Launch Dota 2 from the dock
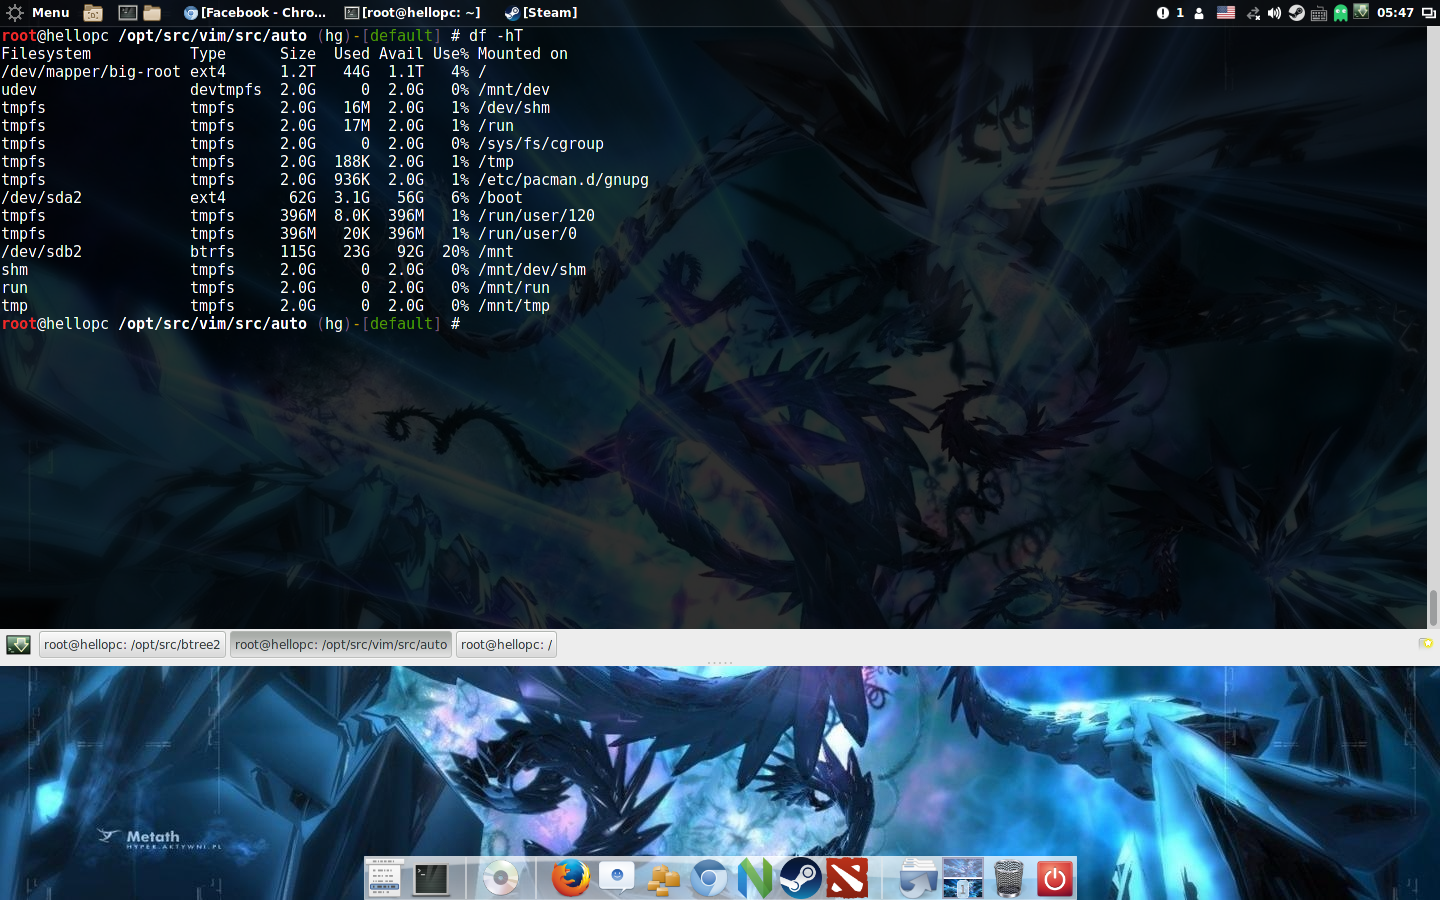 [847, 878]
